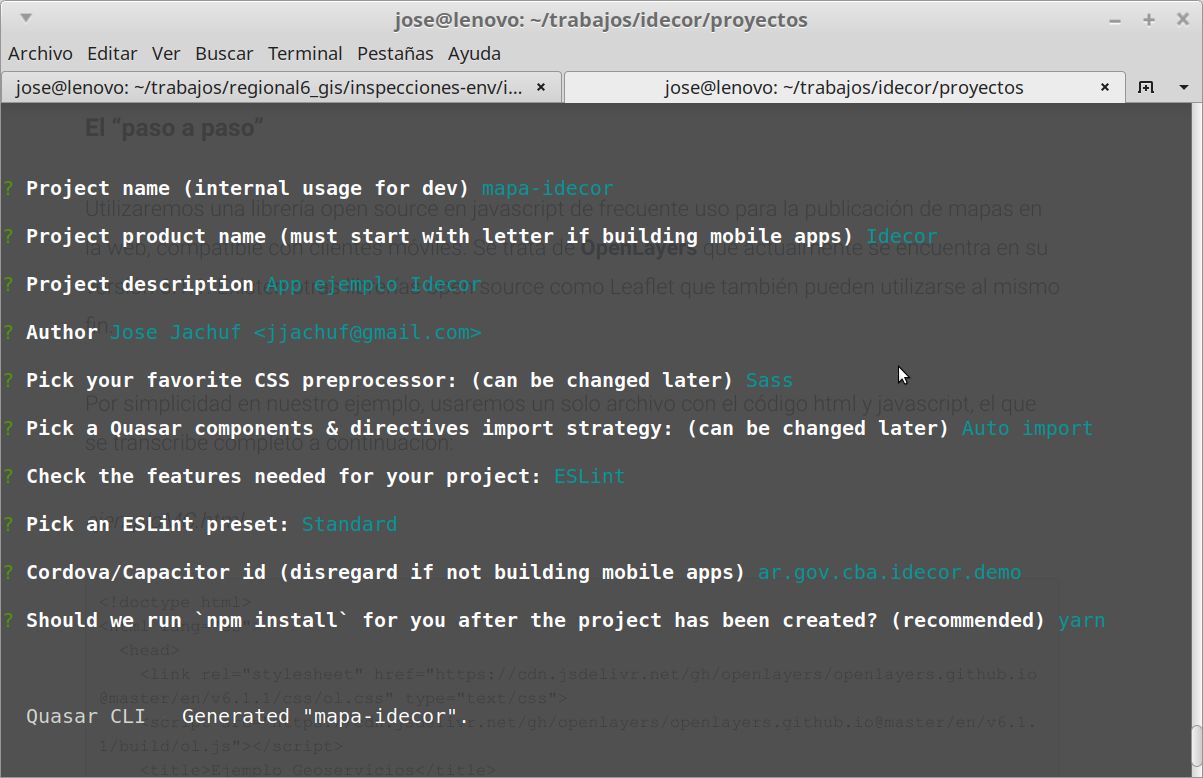1203x778 pixels.
Task: Open the Terminal menu
Action: [305, 53]
